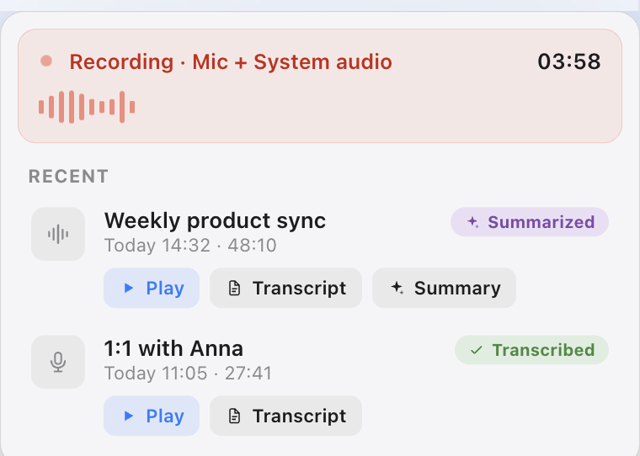This screenshot has height=456, width=640.
Task: Click the microphone icon for 1:1 with Anna
Action: click(x=58, y=362)
